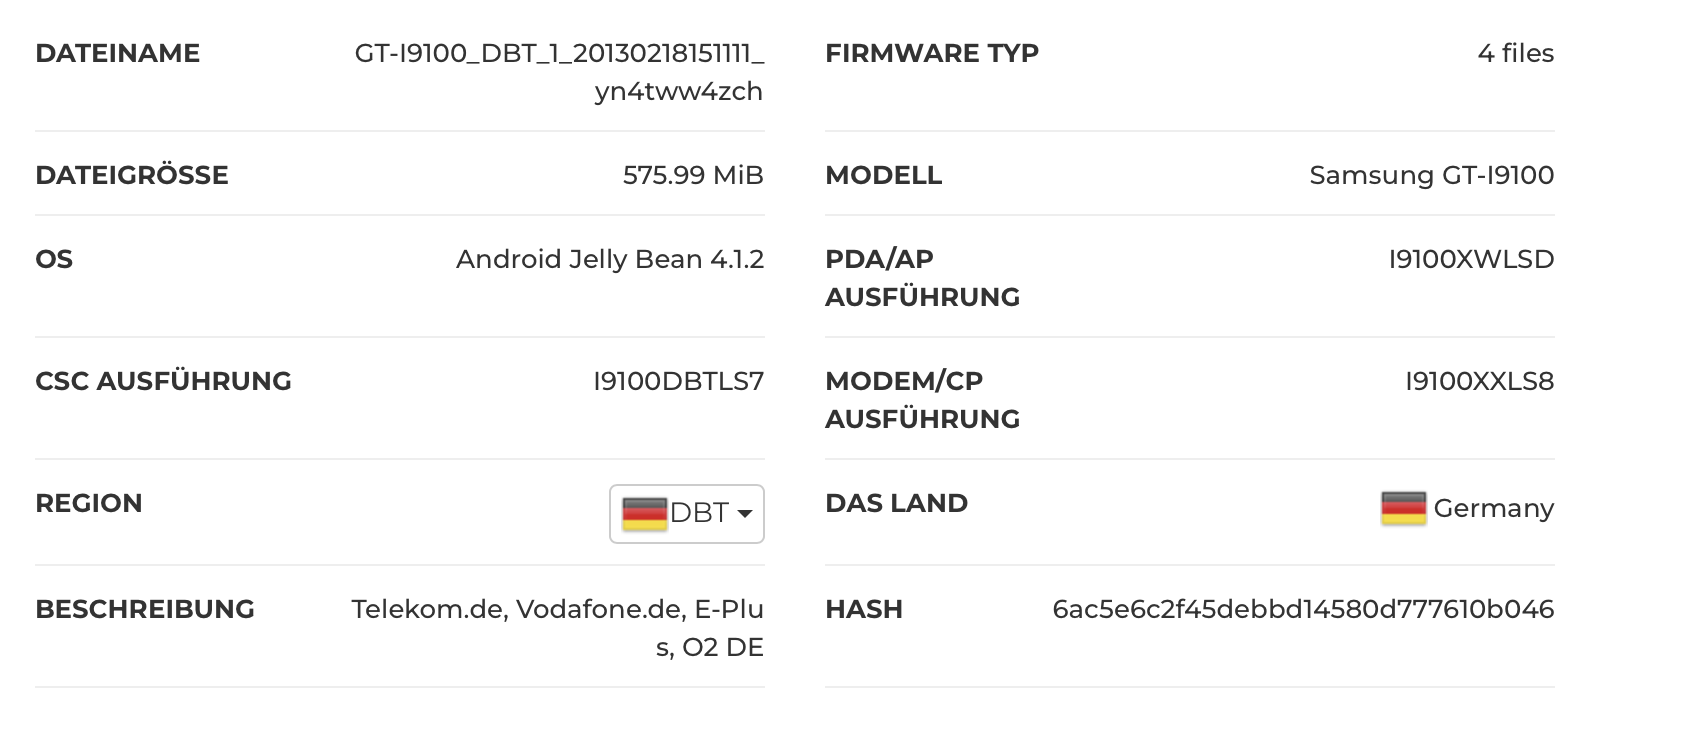
Task: Click the modem version I9100XXLS8
Action: point(1479,381)
